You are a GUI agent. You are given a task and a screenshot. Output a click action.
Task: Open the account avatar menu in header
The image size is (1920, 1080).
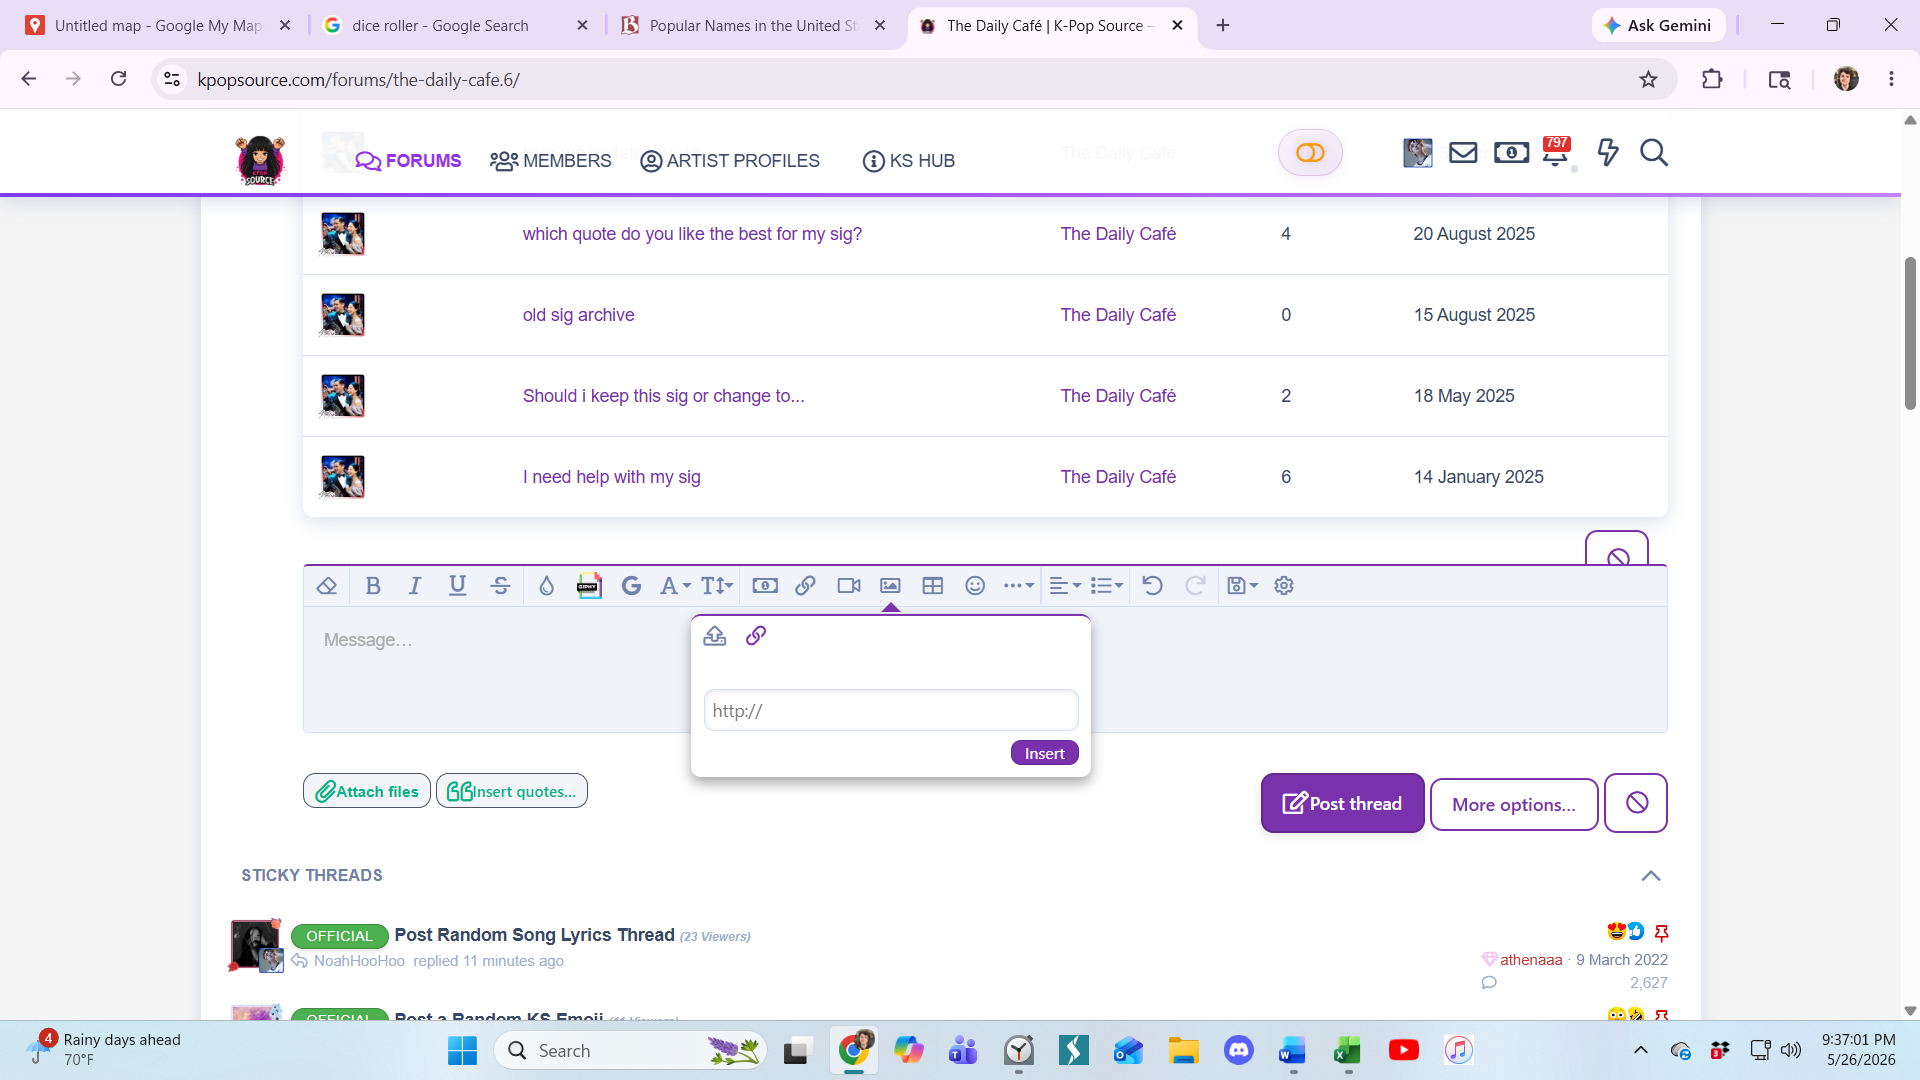(1418, 153)
